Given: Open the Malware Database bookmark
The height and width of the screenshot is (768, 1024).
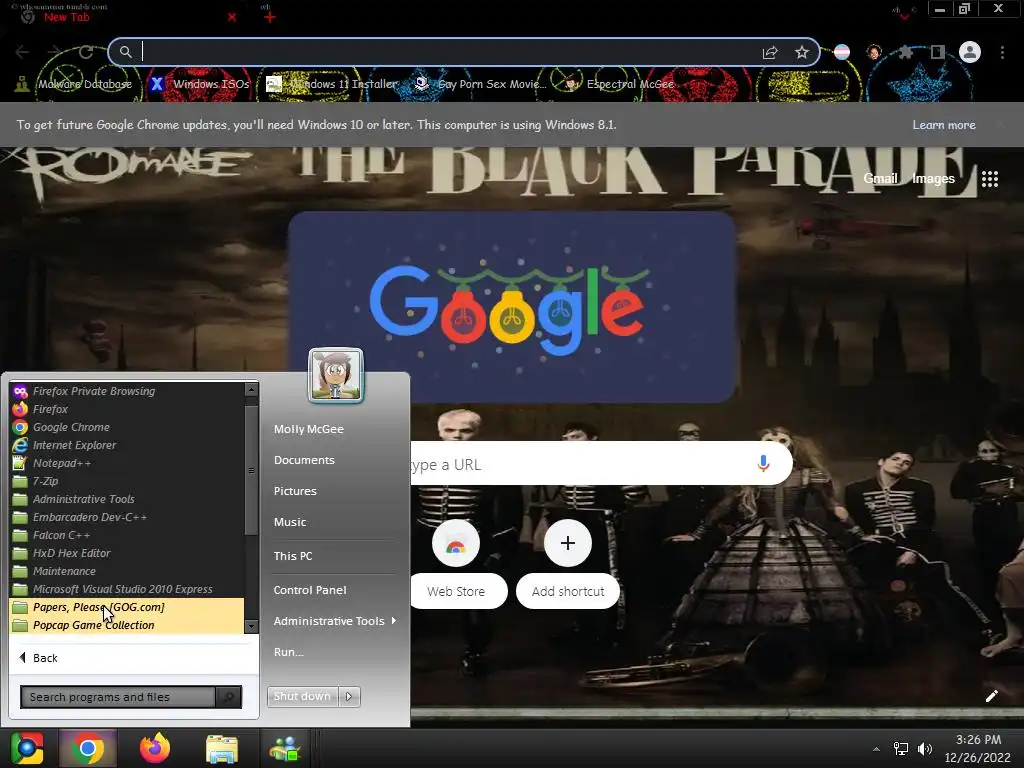Looking at the screenshot, I should [x=74, y=84].
